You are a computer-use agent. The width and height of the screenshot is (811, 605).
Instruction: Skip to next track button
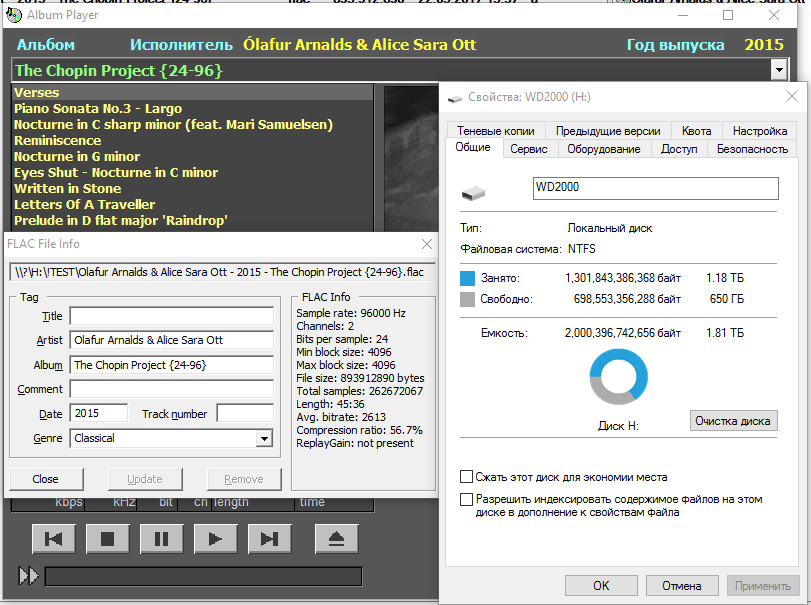coord(269,539)
